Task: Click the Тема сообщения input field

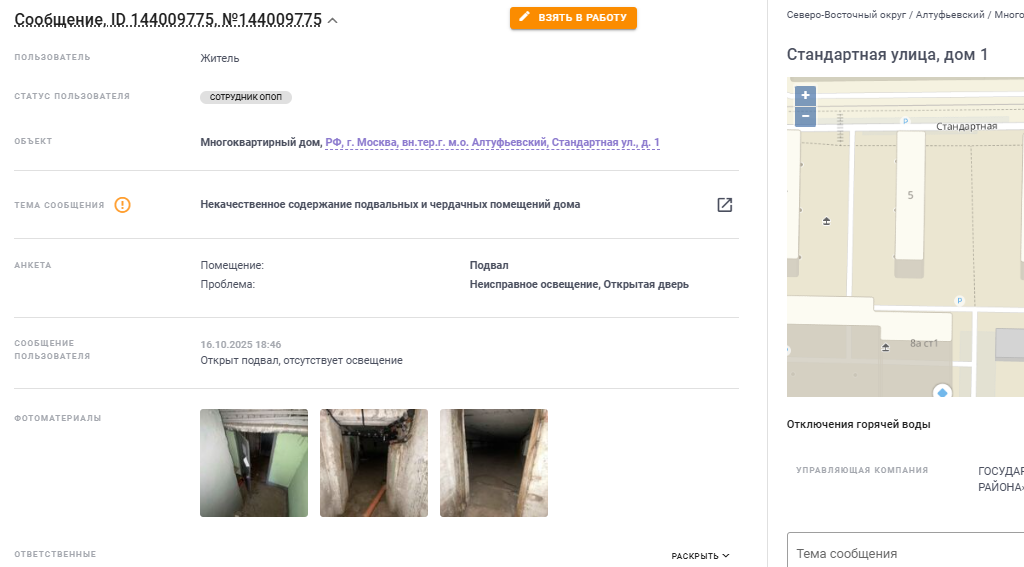Action: pos(905,550)
